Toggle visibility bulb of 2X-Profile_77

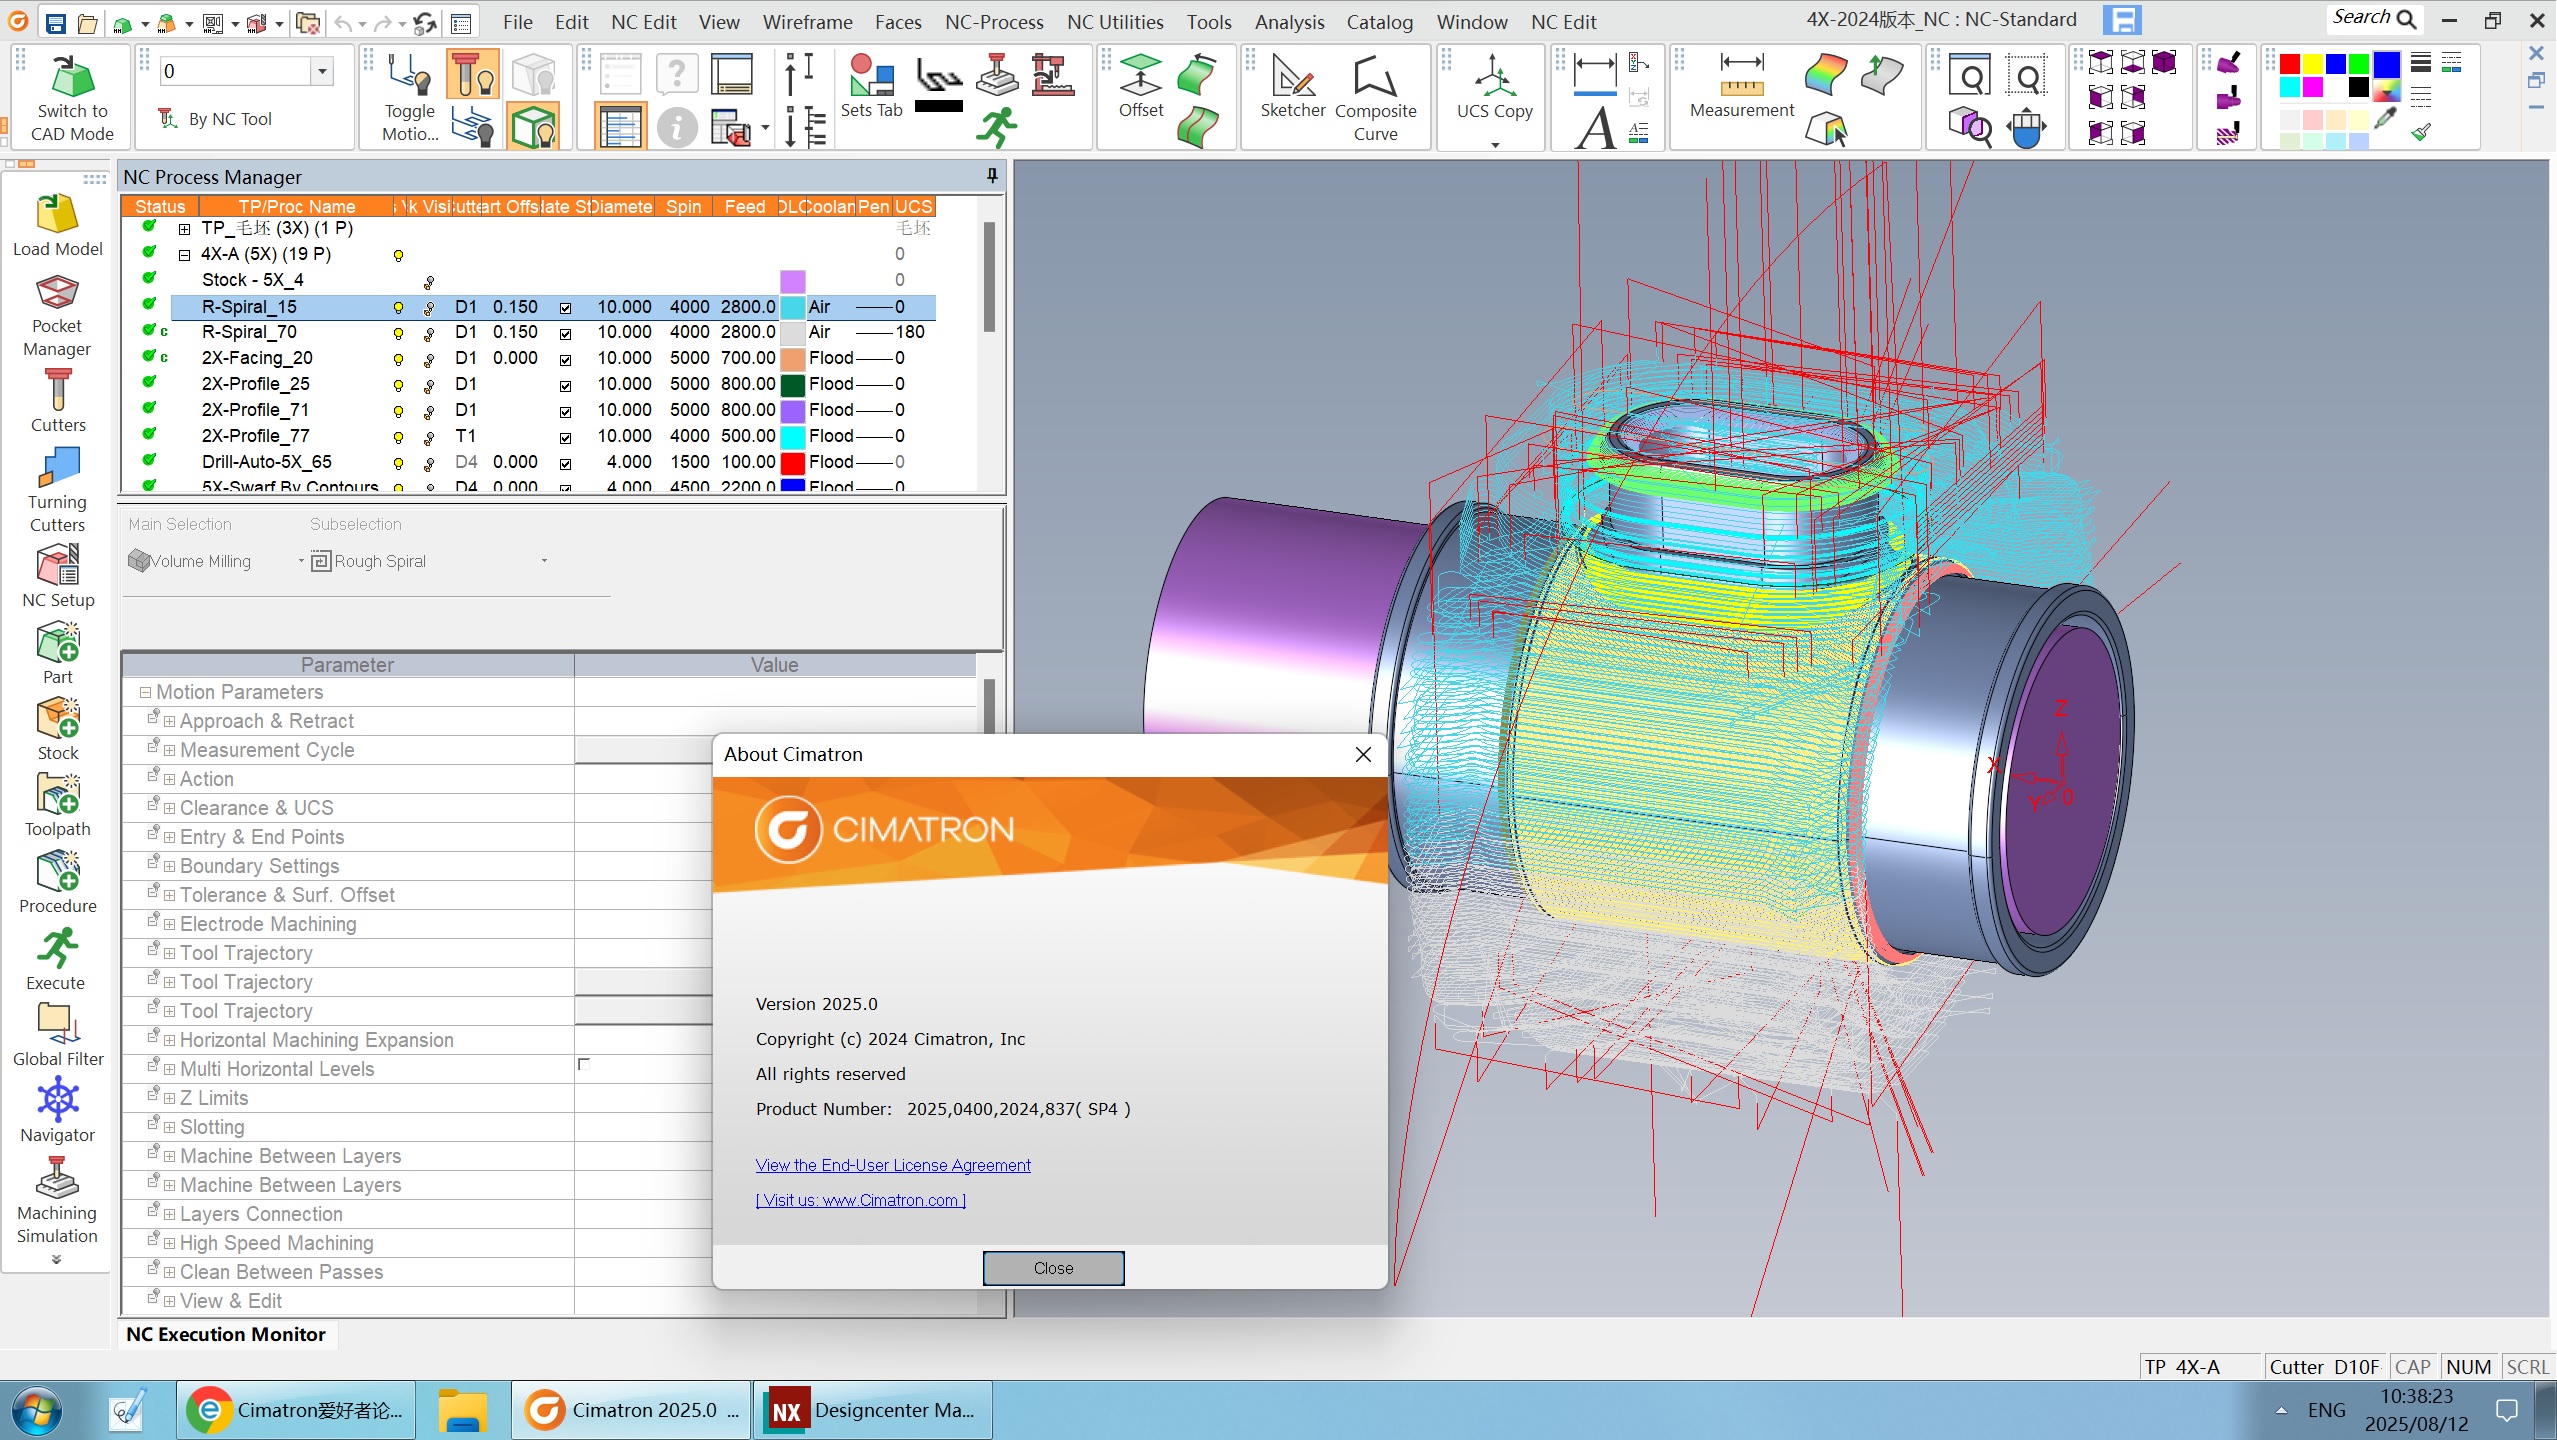pos(398,438)
